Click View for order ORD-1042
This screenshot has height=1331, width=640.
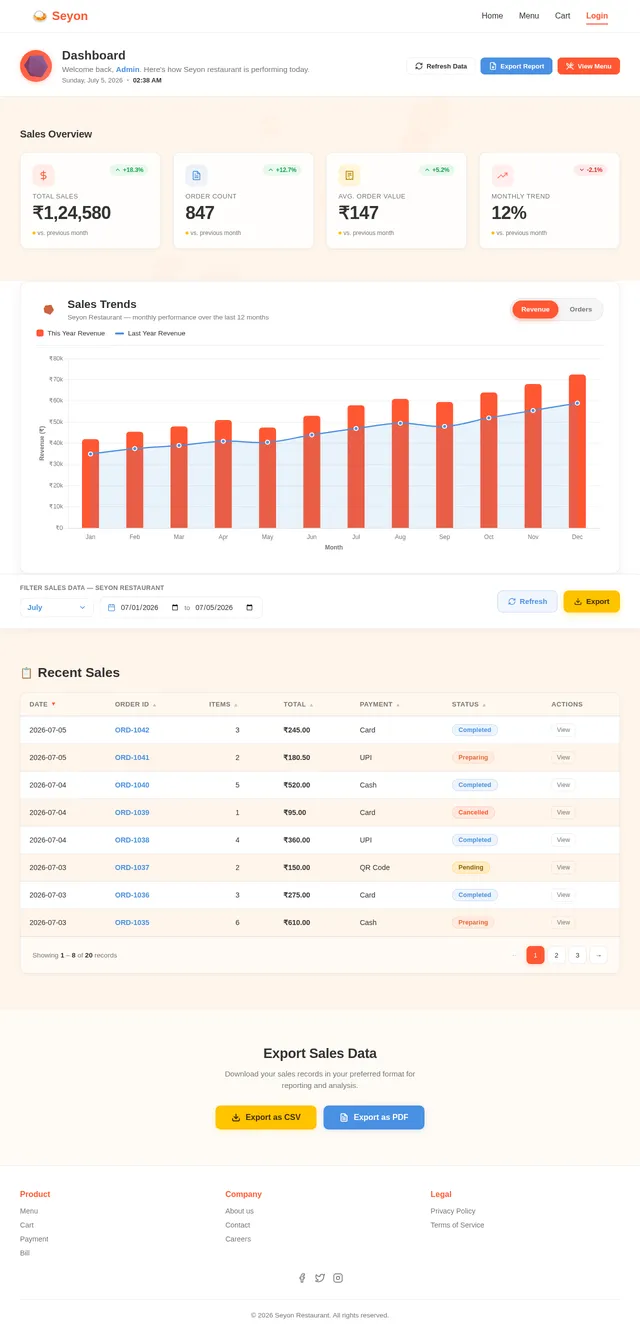tap(563, 730)
